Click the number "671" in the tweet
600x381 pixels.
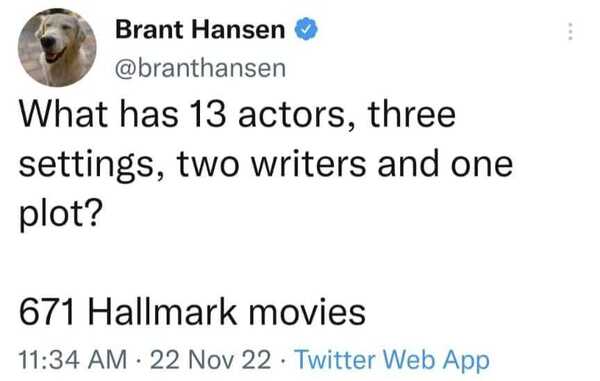pos(46,312)
